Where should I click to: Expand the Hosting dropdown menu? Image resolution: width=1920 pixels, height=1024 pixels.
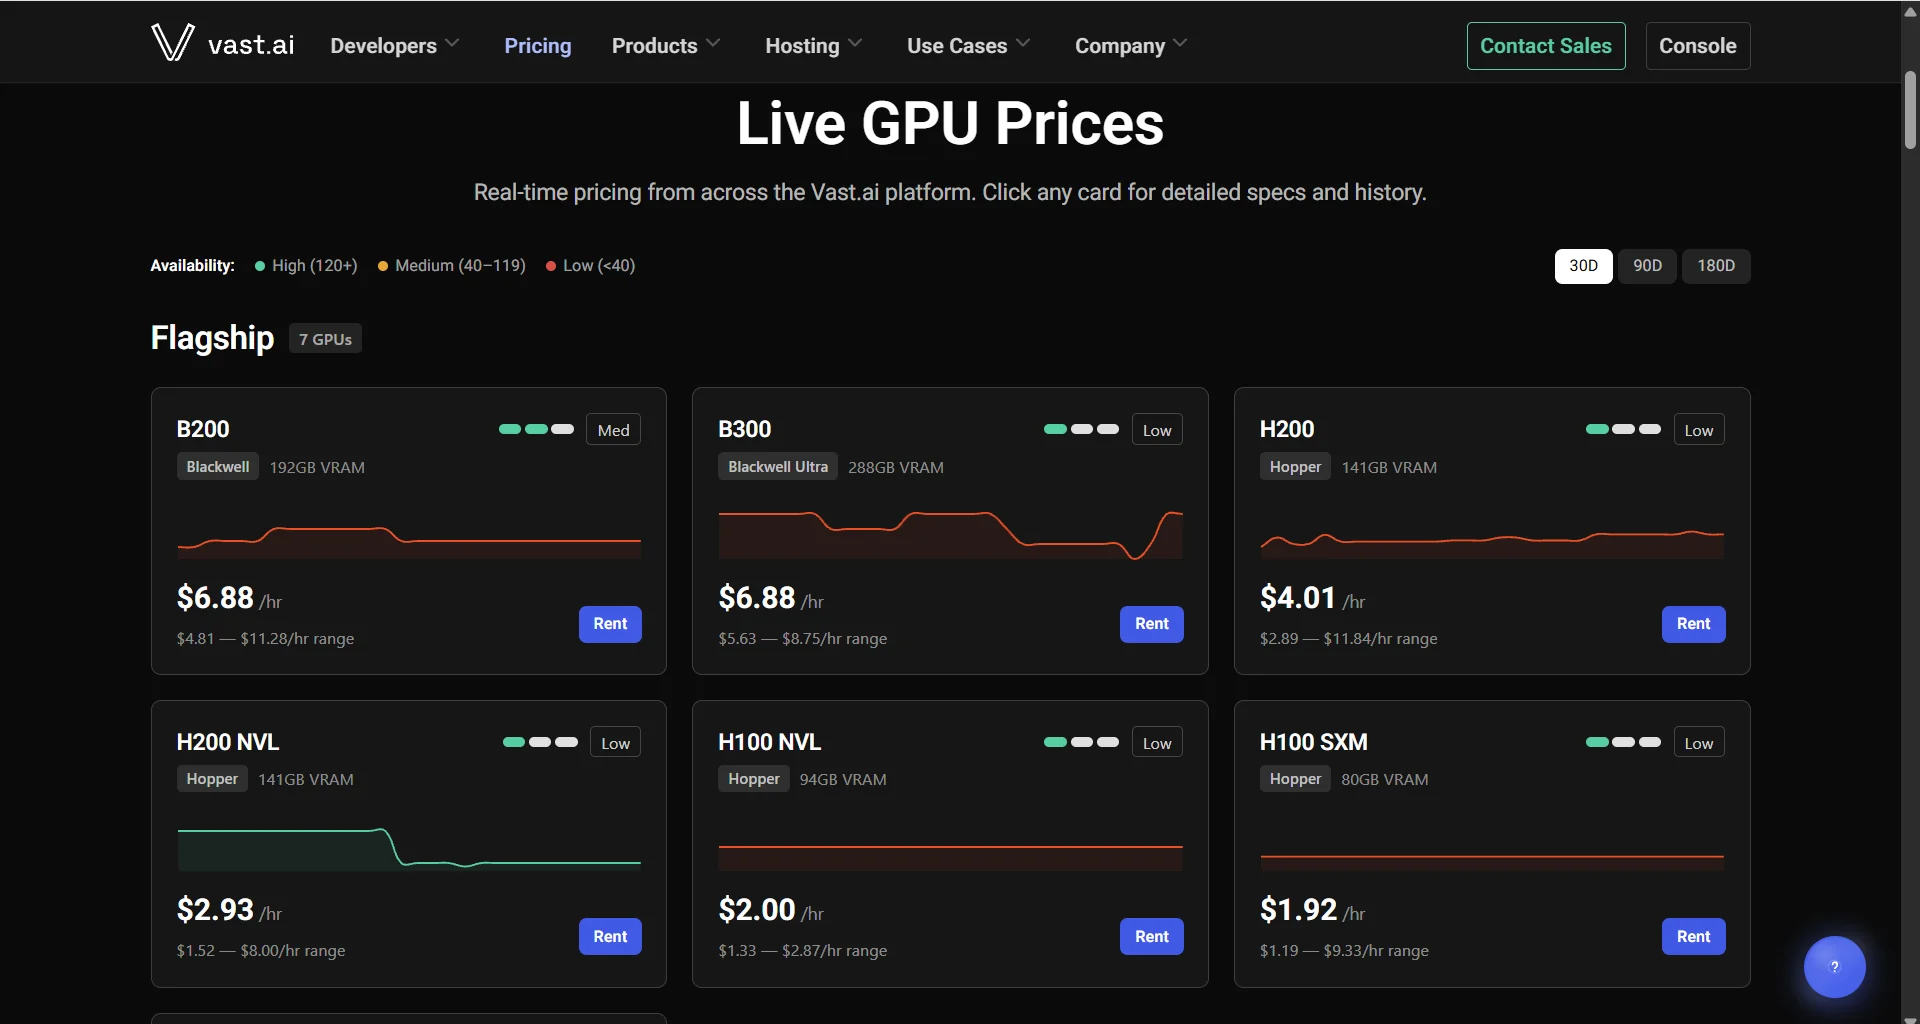(x=814, y=45)
